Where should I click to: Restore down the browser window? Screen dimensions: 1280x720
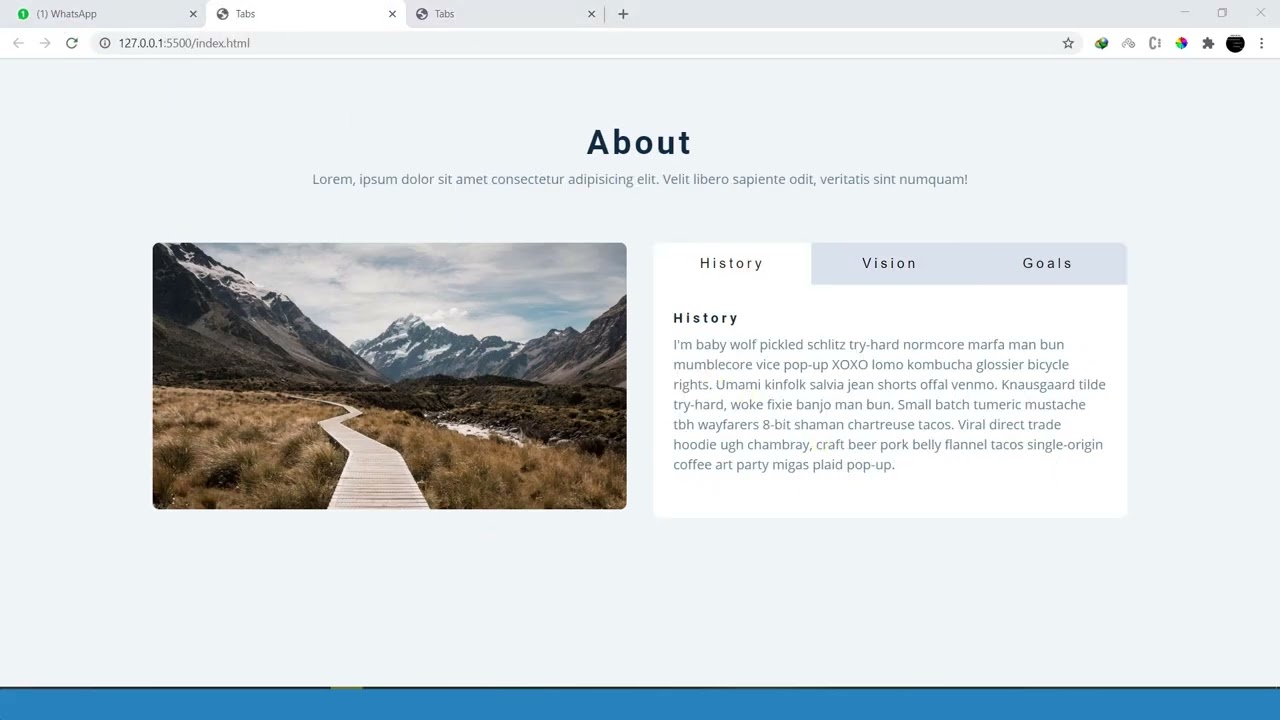1222,13
